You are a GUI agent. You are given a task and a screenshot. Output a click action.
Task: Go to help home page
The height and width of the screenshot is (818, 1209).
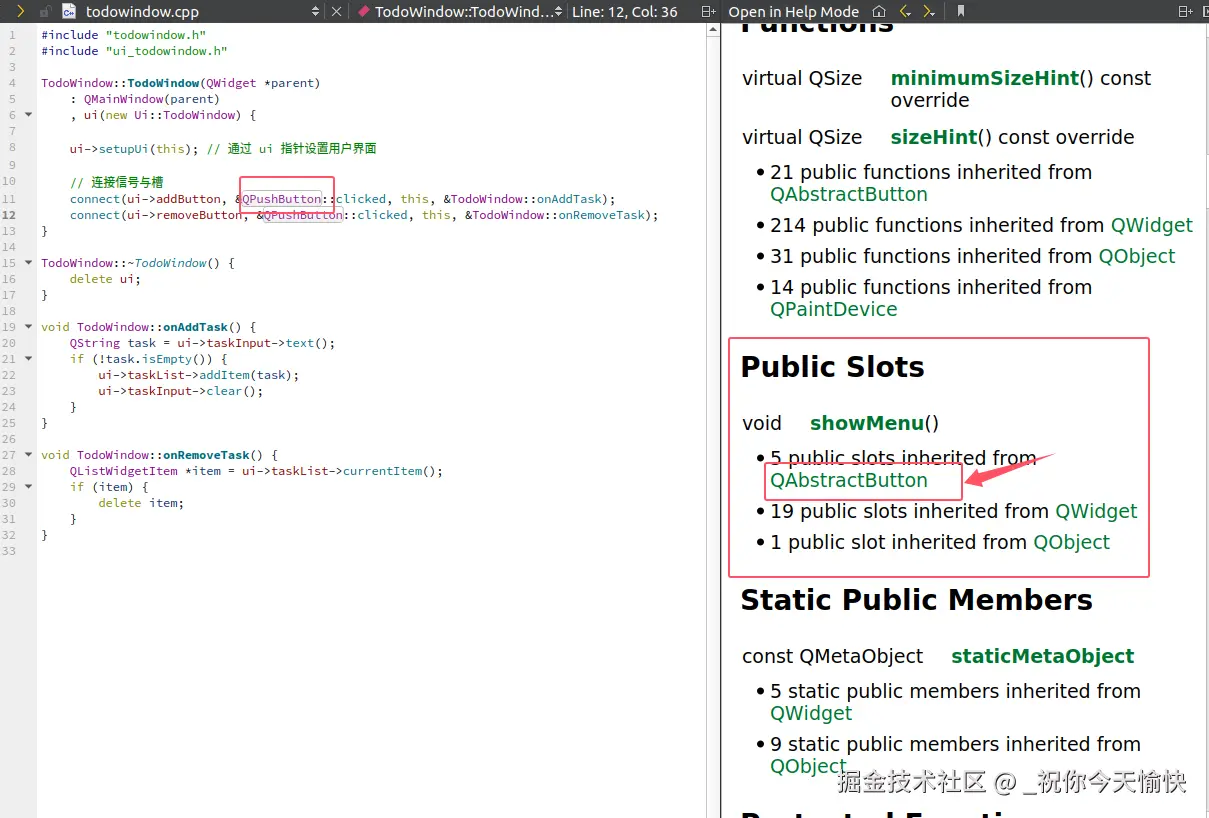[x=879, y=11]
